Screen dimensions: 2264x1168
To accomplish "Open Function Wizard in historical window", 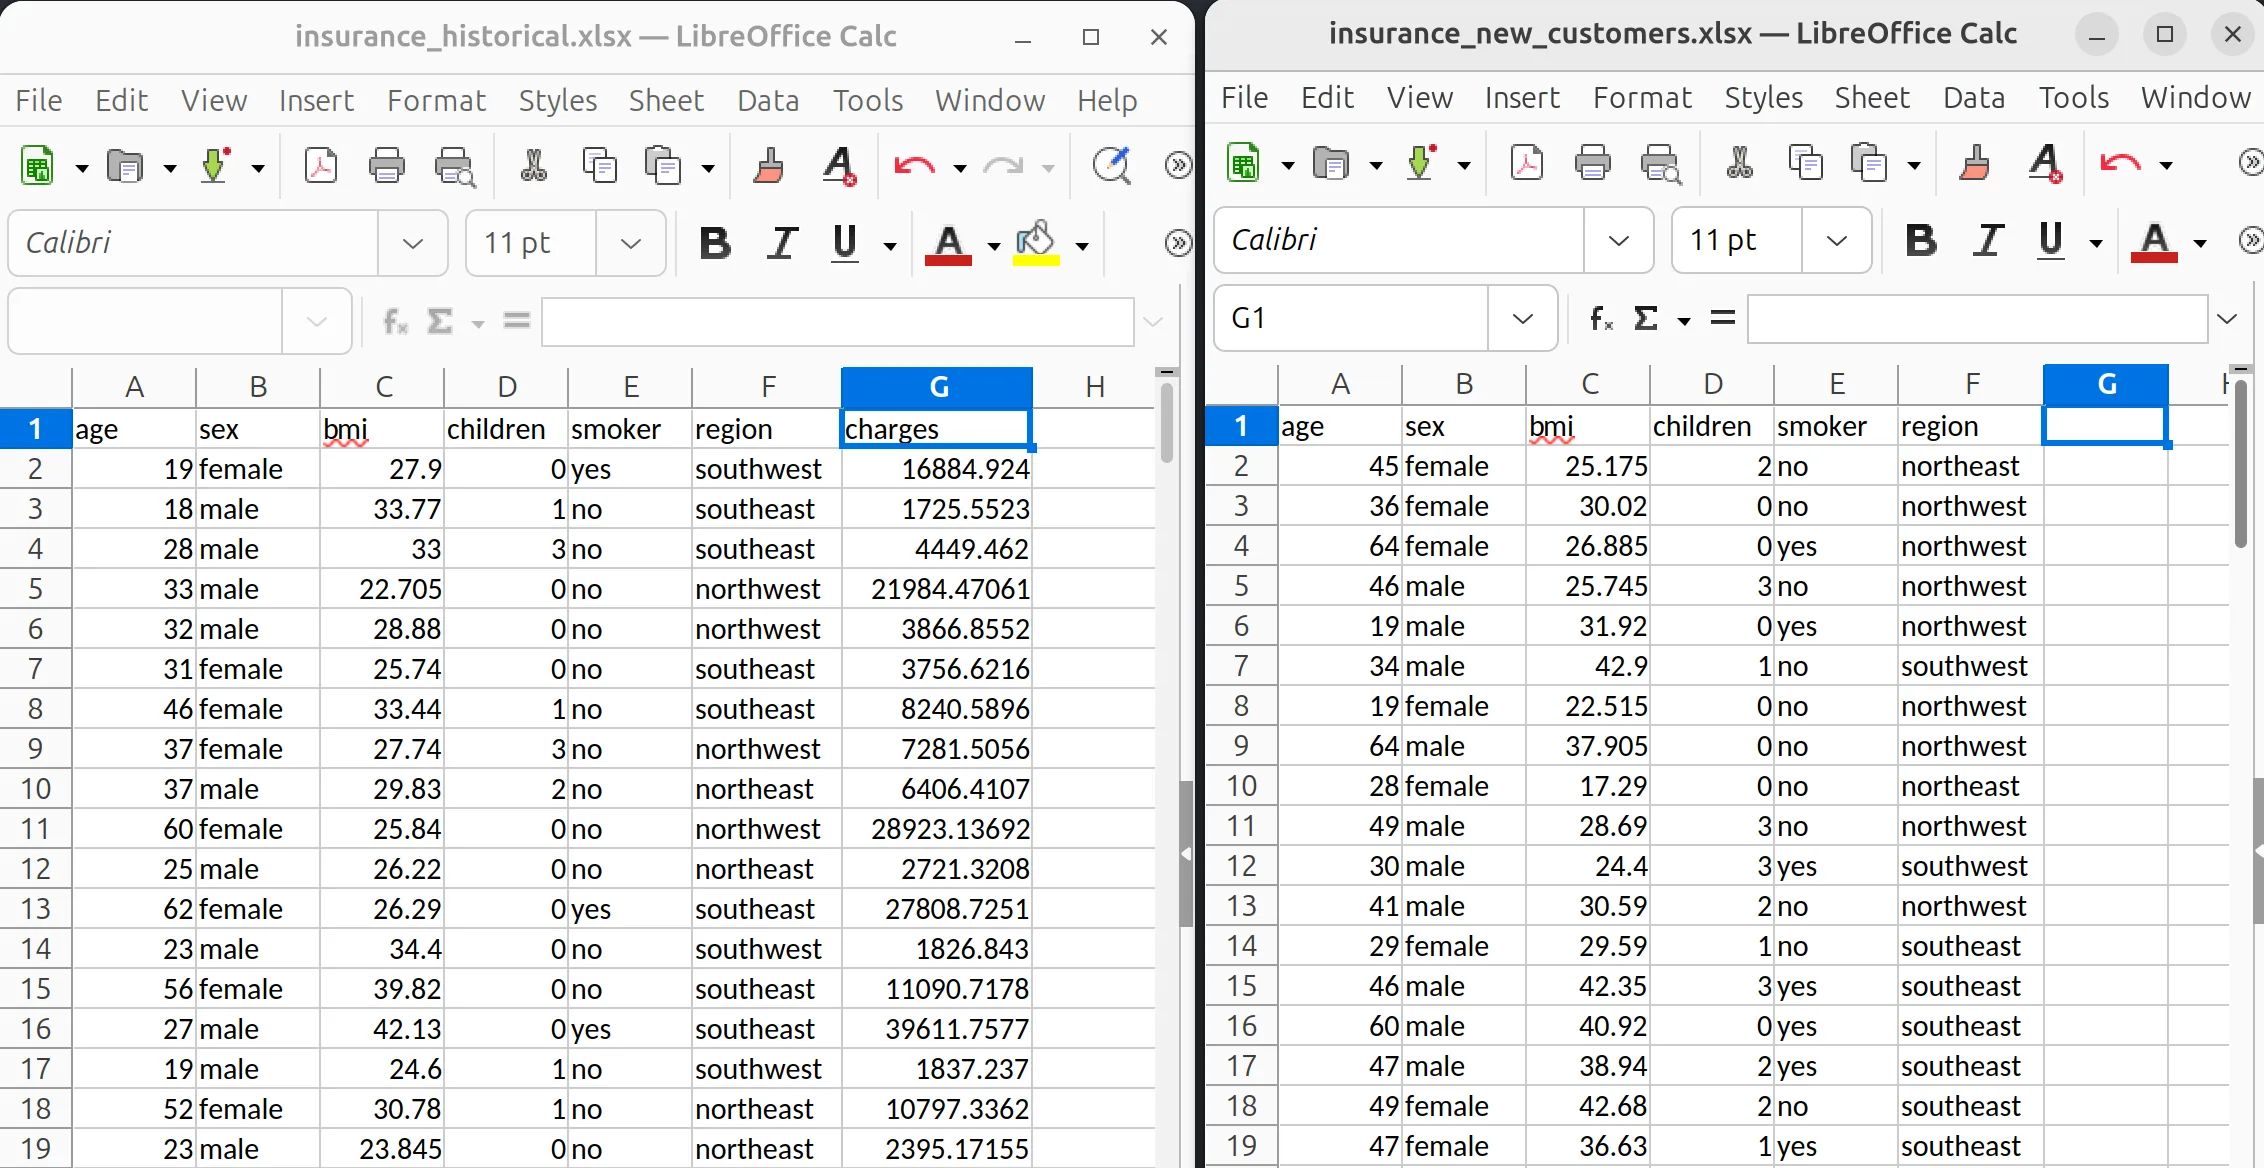I will tap(396, 321).
